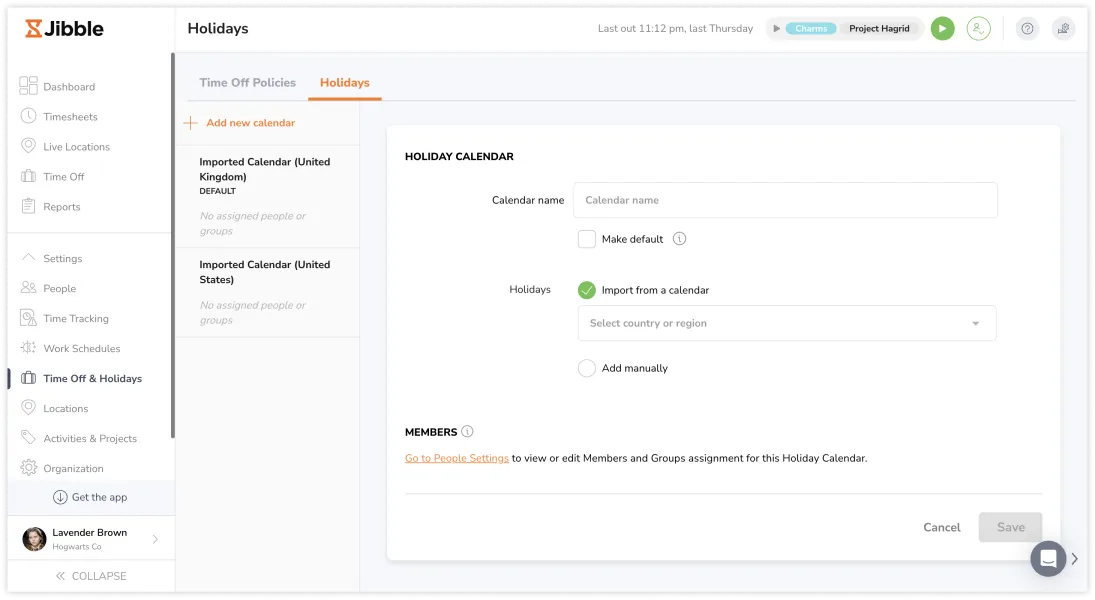Open Dashboard from the sidebar
The height and width of the screenshot is (600, 1095).
pos(69,87)
